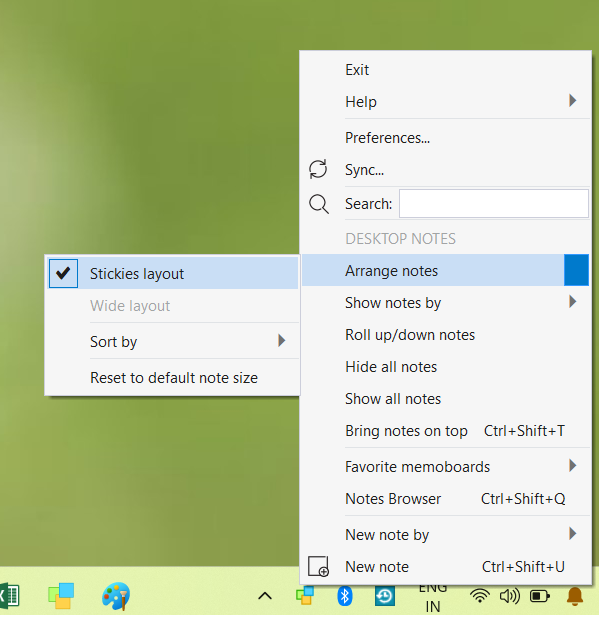
Task: Click the volume speaker tray icon
Action: pyautogui.click(x=510, y=596)
